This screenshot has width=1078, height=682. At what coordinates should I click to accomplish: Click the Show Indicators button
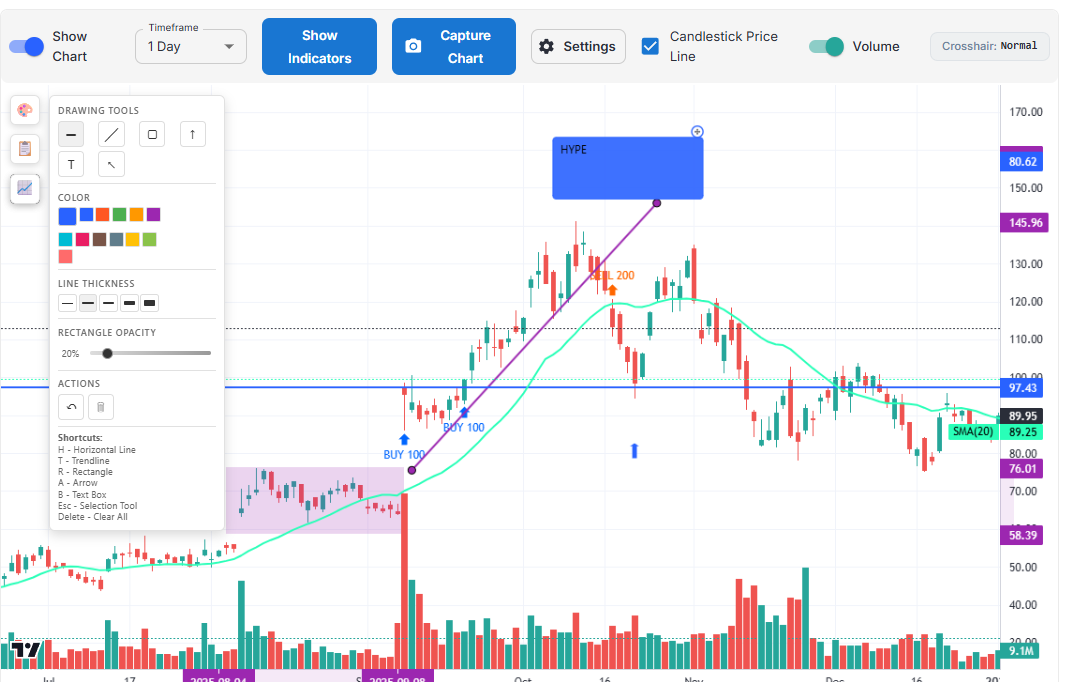point(319,46)
